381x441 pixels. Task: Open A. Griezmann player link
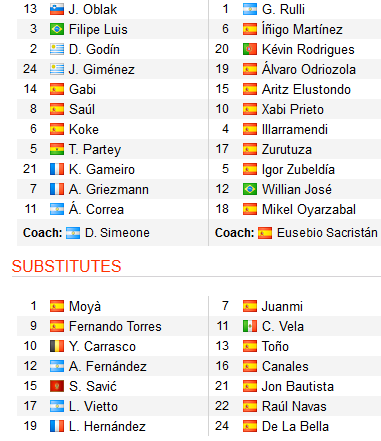(x=109, y=189)
